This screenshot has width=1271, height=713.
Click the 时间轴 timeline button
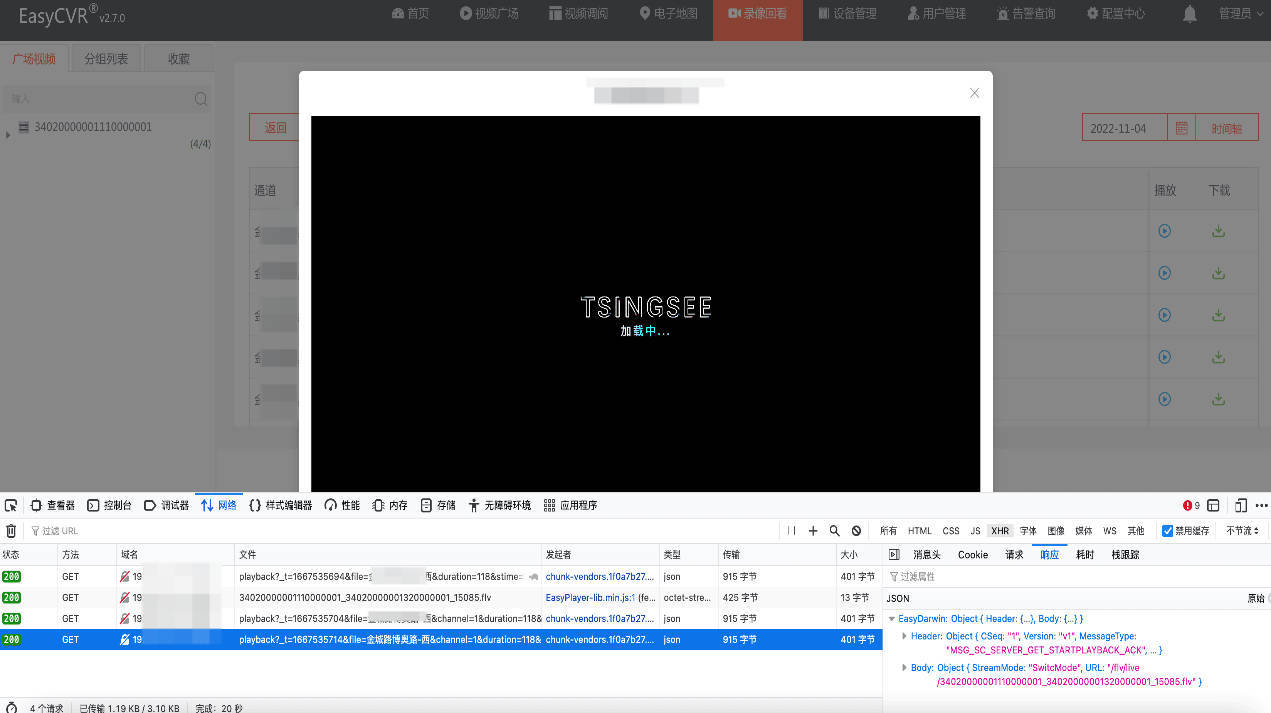[x=1227, y=128]
